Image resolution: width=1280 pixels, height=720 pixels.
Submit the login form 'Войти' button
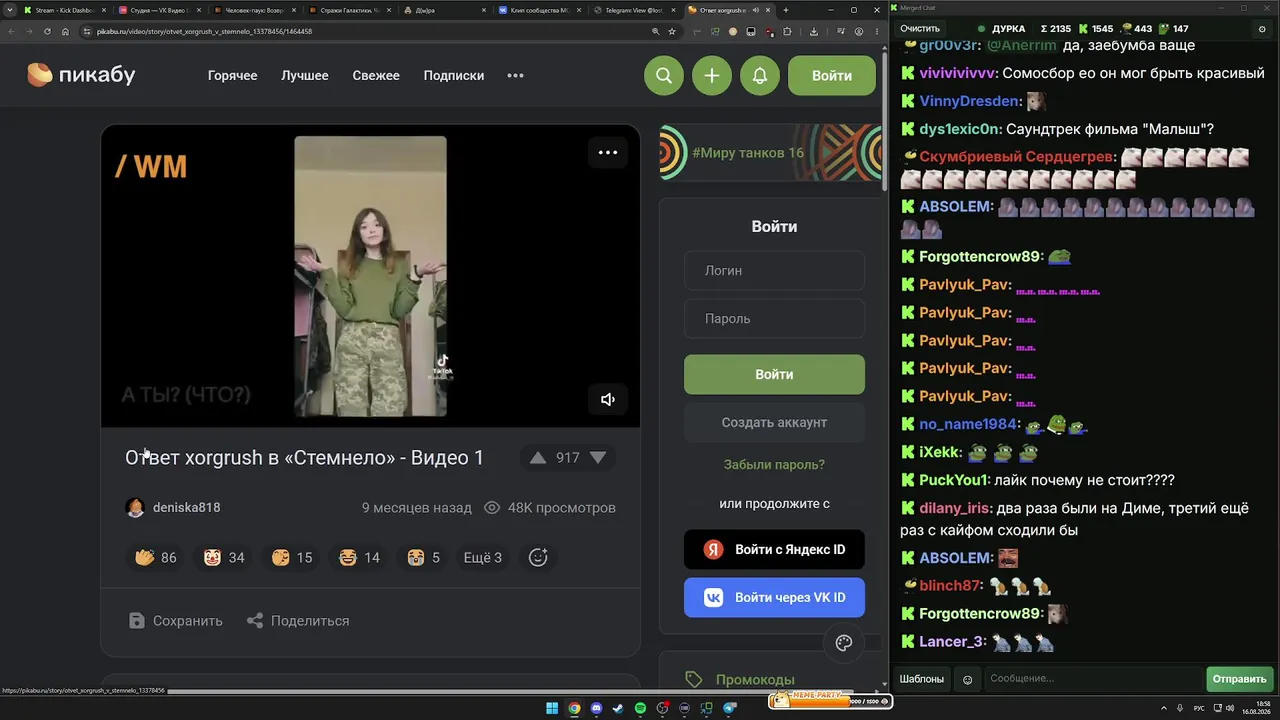point(774,375)
